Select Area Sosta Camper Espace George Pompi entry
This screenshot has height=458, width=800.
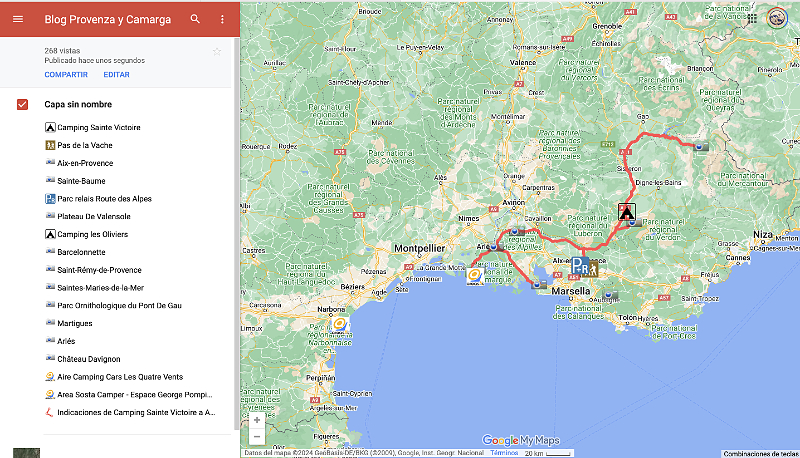tap(135, 395)
